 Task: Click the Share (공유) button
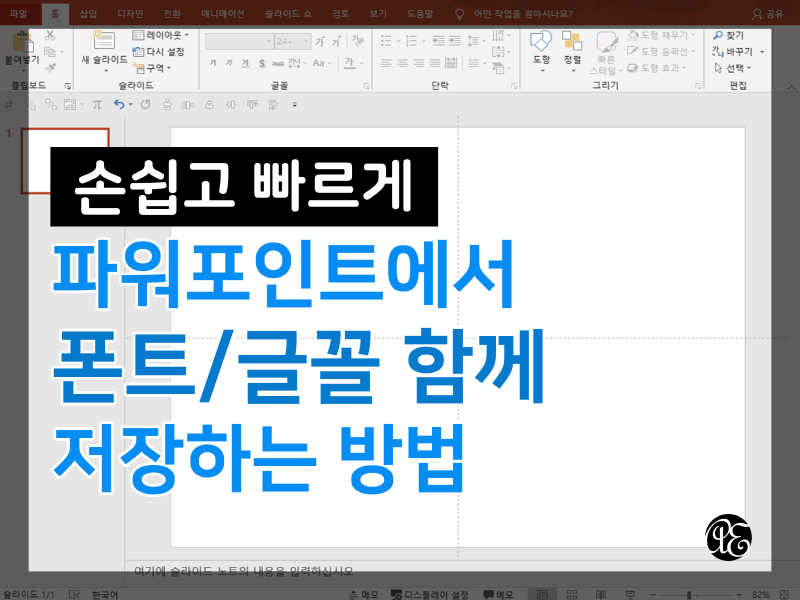tap(768, 14)
